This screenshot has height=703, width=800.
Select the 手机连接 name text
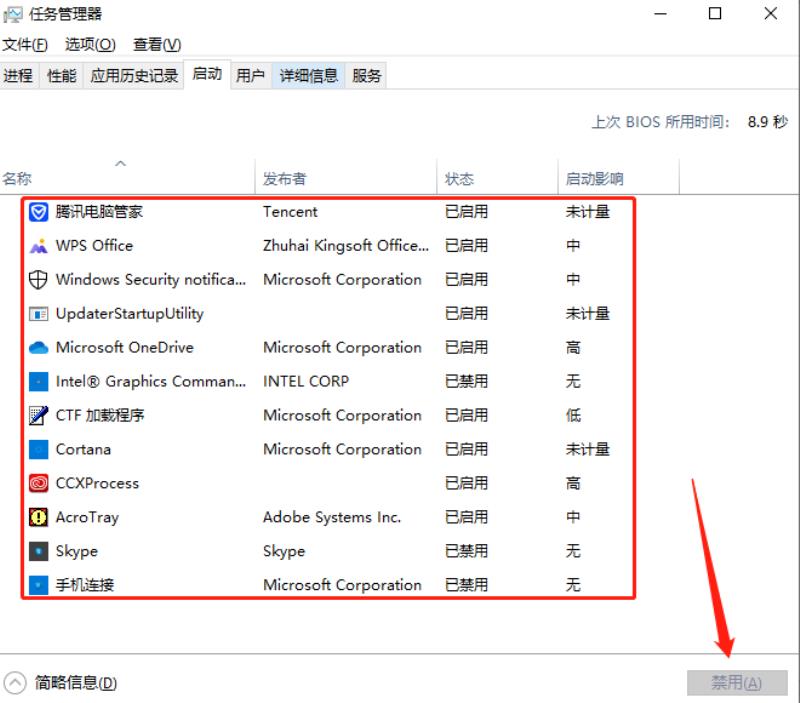[85, 585]
